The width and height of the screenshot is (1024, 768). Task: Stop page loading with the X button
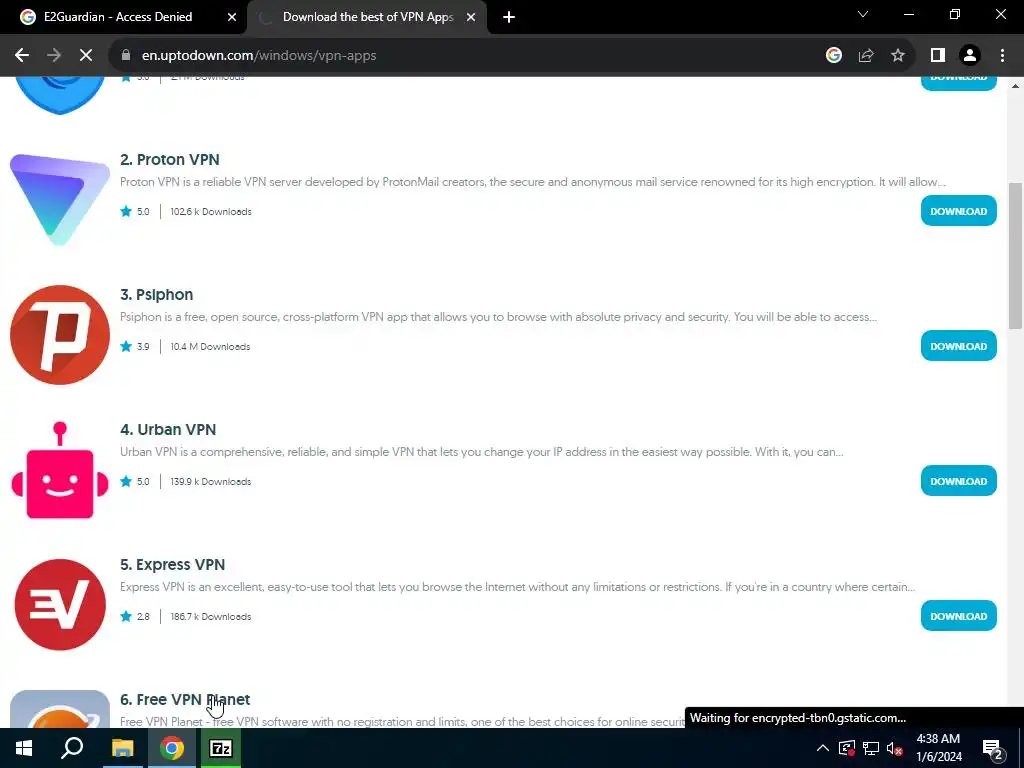point(86,56)
